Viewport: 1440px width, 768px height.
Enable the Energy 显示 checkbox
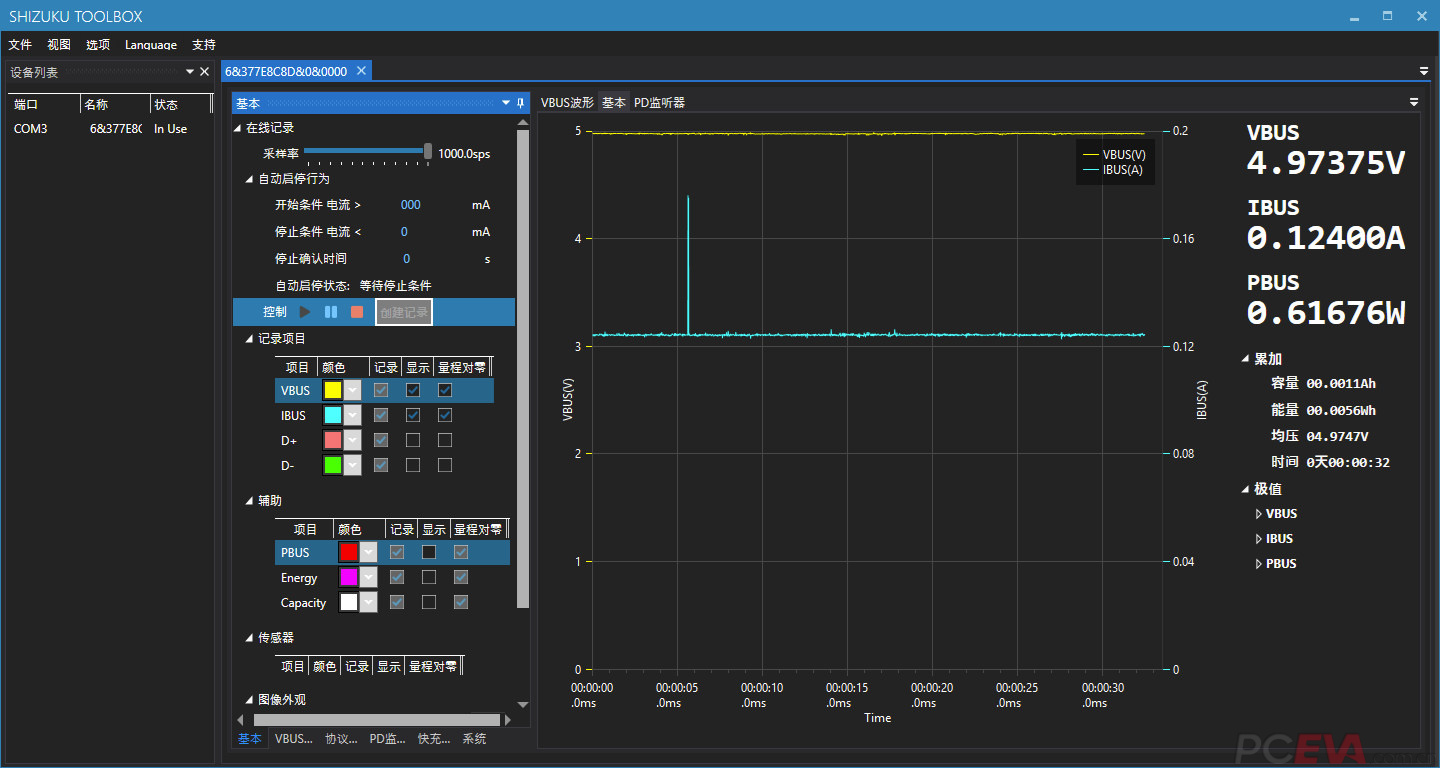click(429, 577)
